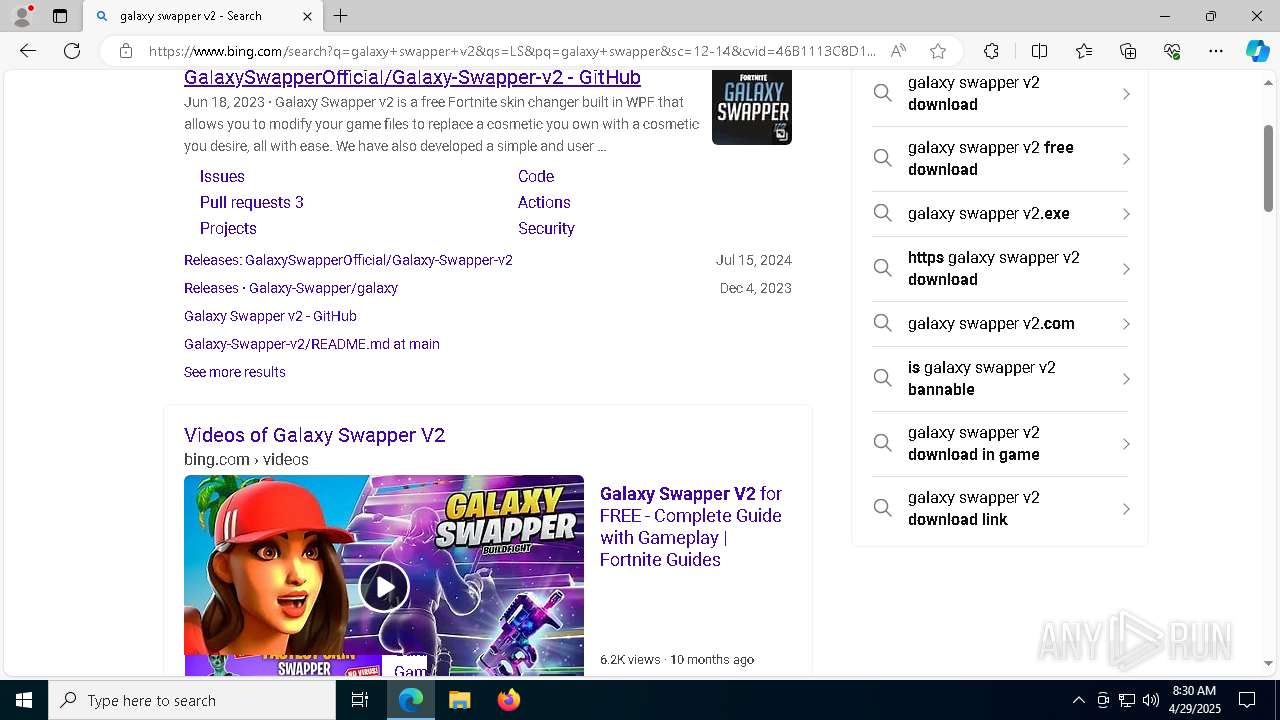The width and height of the screenshot is (1280, 720).
Task: Click See more results
Action: click(235, 372)
